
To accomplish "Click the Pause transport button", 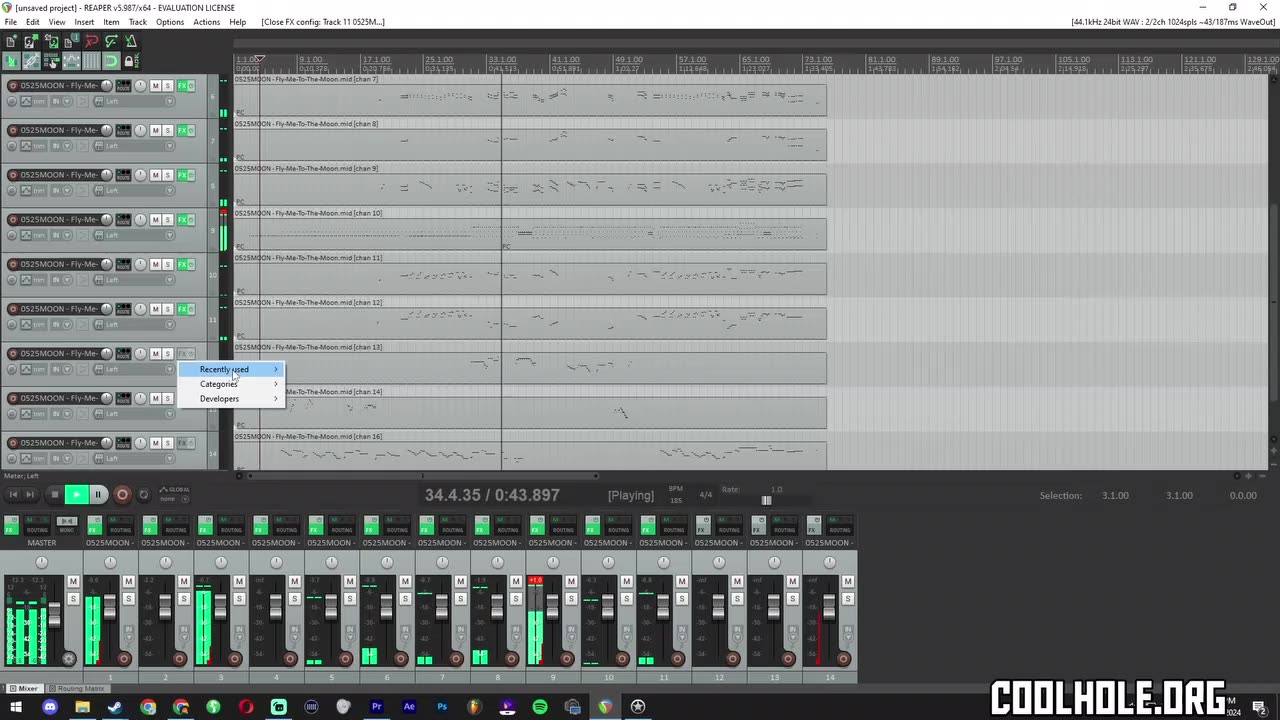I will point(98,494).
